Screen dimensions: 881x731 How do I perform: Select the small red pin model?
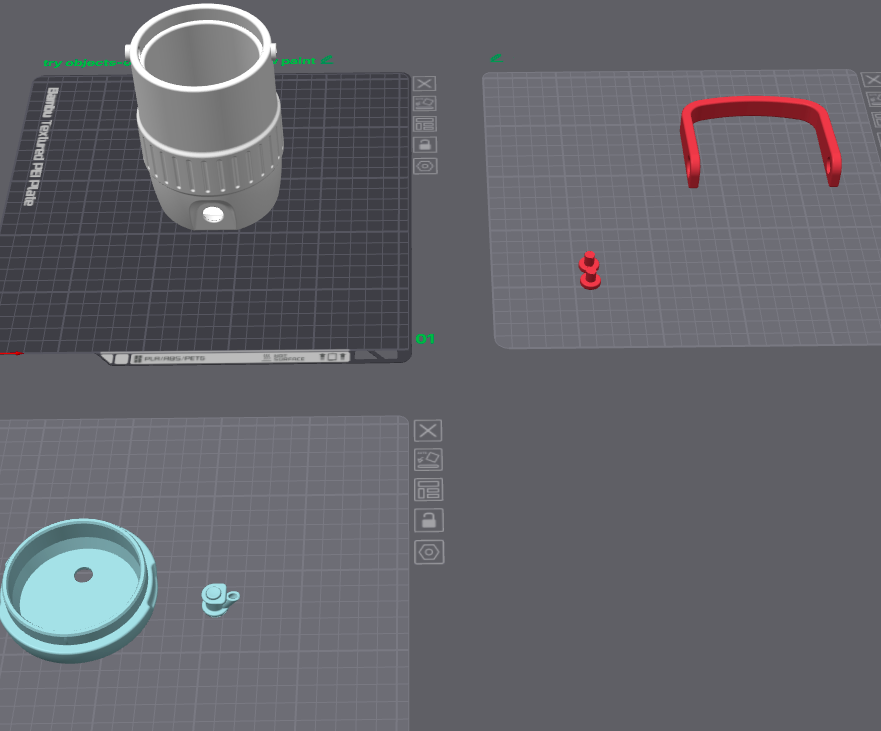(x=589, y=271)
